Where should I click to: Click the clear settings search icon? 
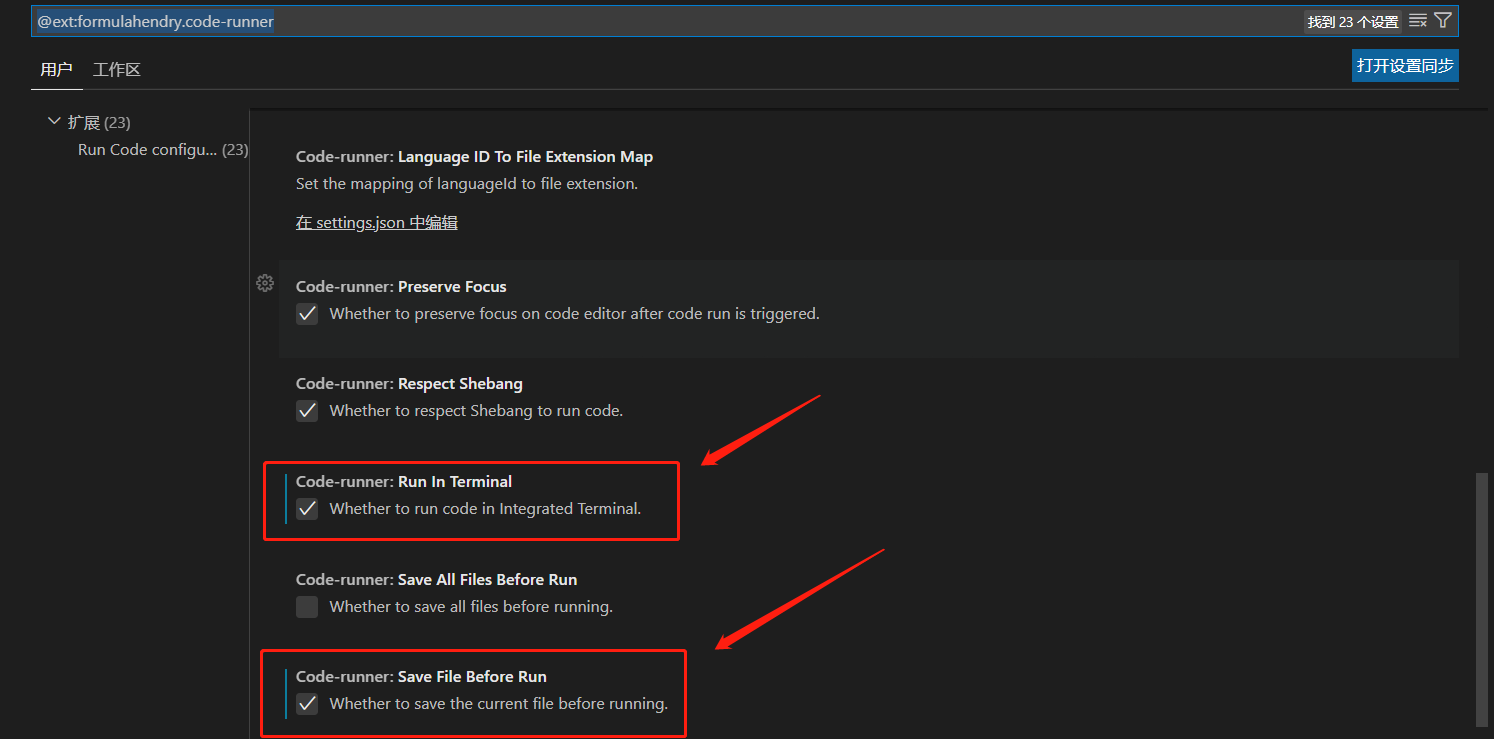point(1418,21)
